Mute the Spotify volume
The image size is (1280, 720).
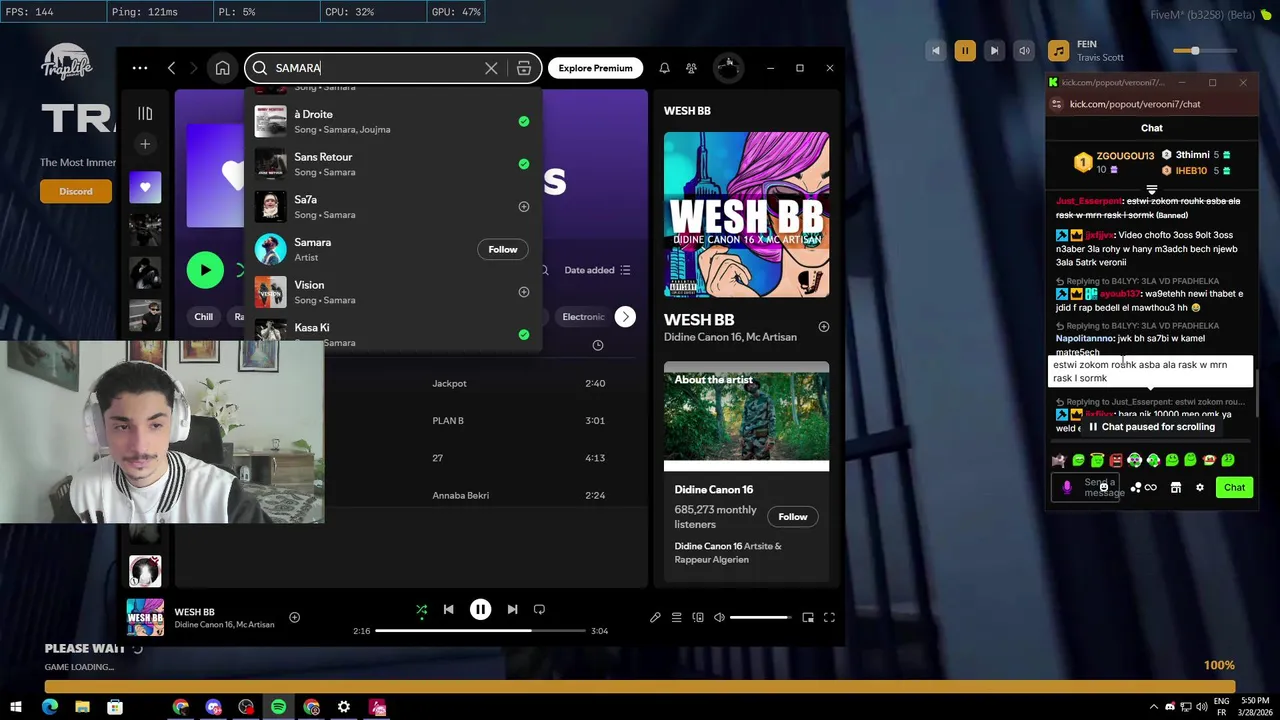pyautogui.click(x=719, y=618)
